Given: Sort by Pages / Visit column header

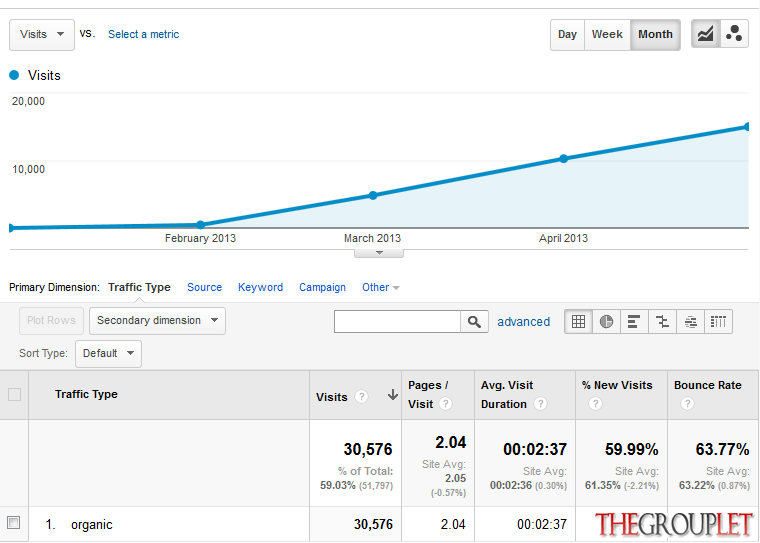Looking at the screenshot, I should (x=428, y=395).
